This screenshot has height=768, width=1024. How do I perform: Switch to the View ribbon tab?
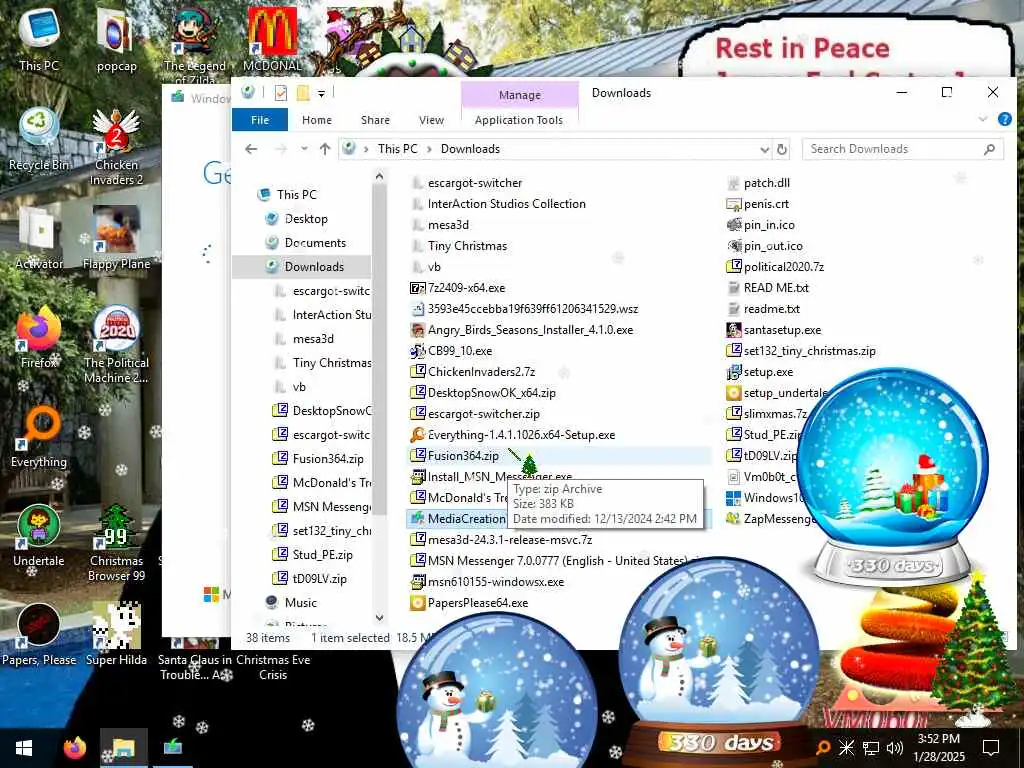tap(431, 120)
